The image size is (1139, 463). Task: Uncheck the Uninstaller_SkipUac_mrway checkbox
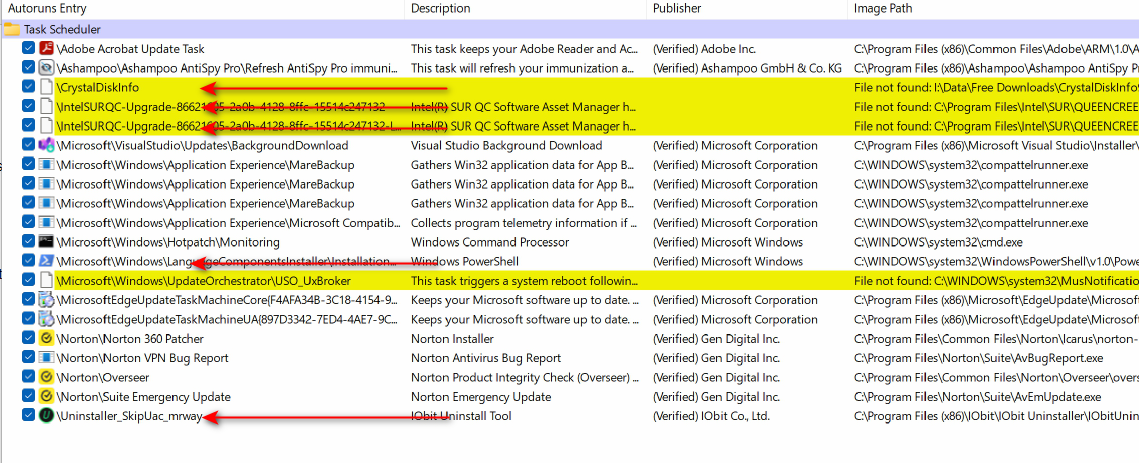(28, 416)
